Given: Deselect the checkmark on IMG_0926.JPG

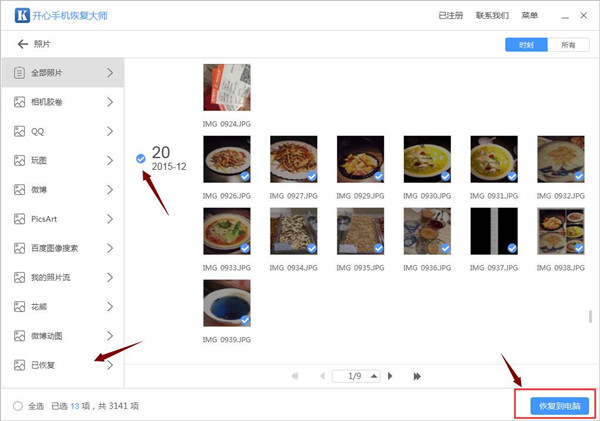Looking at the screenshot, I should point(244,177).
